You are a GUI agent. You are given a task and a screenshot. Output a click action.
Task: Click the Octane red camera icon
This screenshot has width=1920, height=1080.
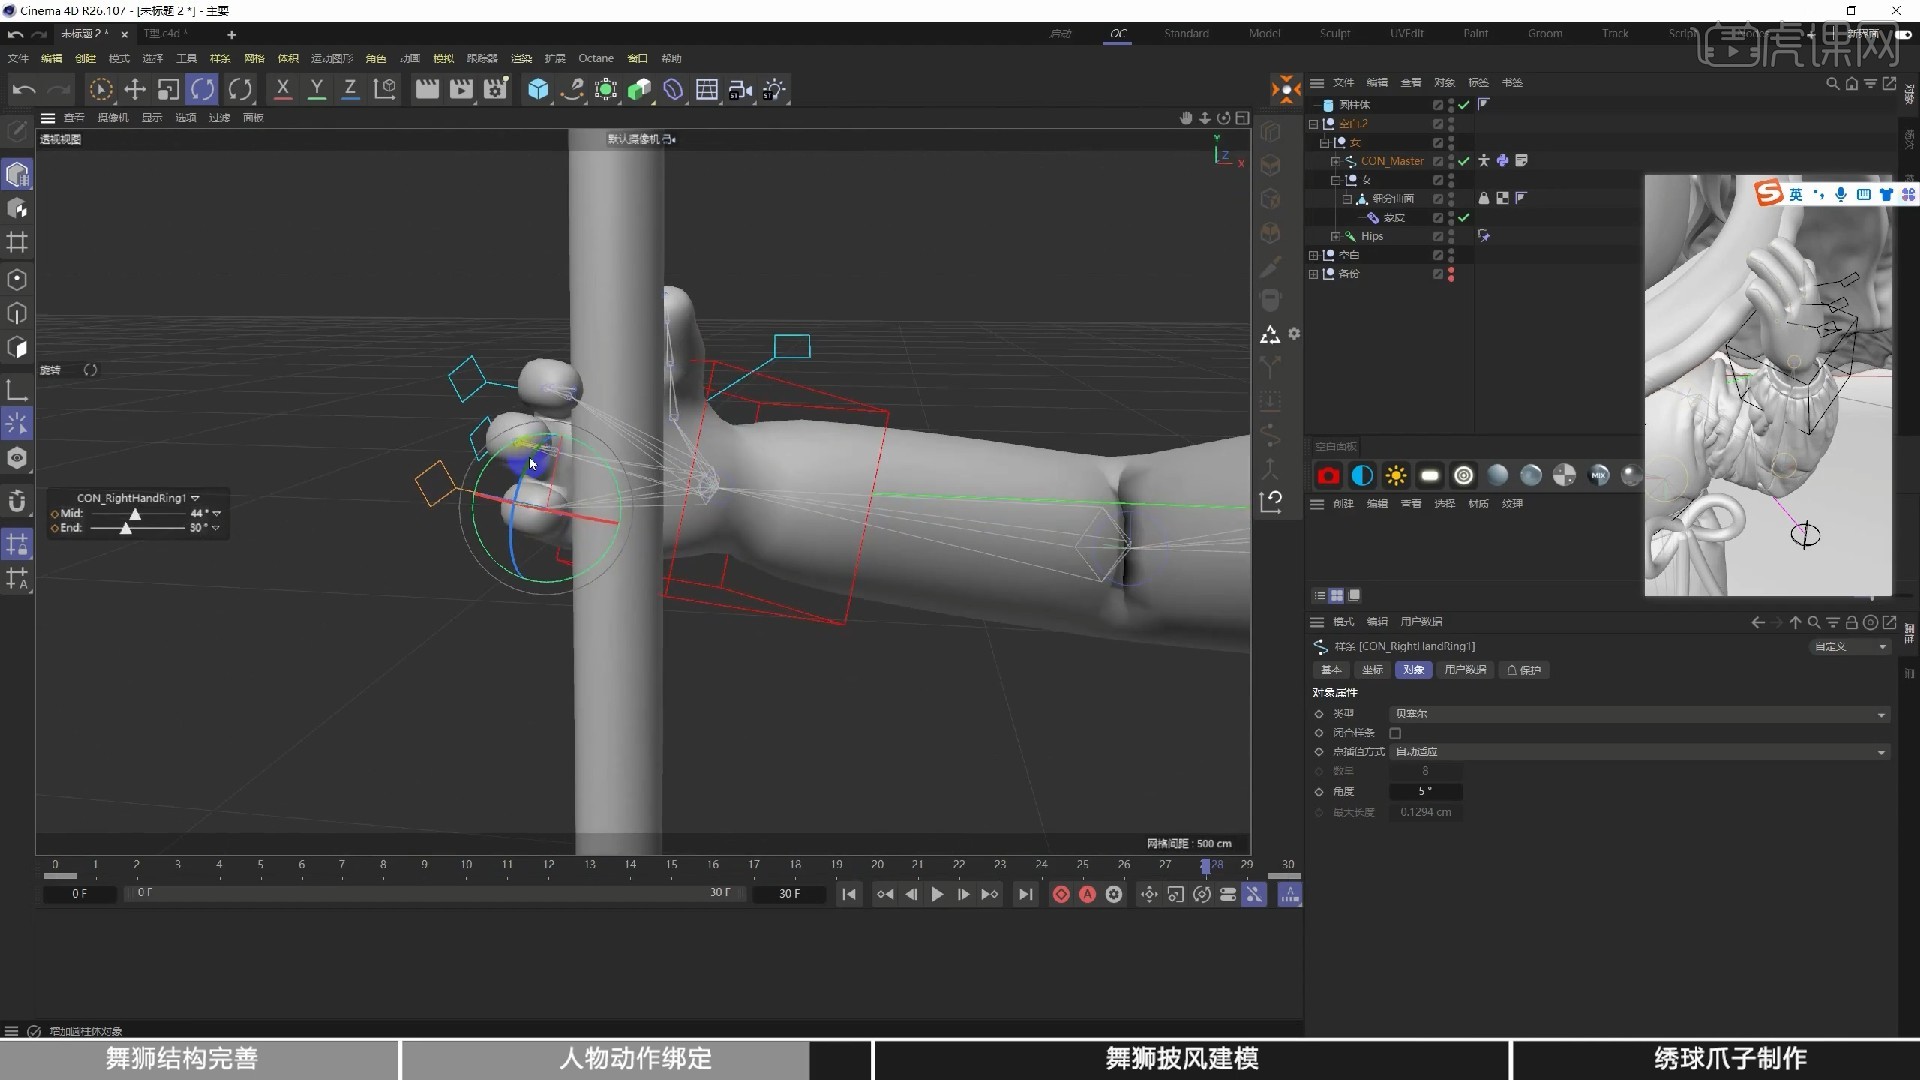tap(1328, 476)
